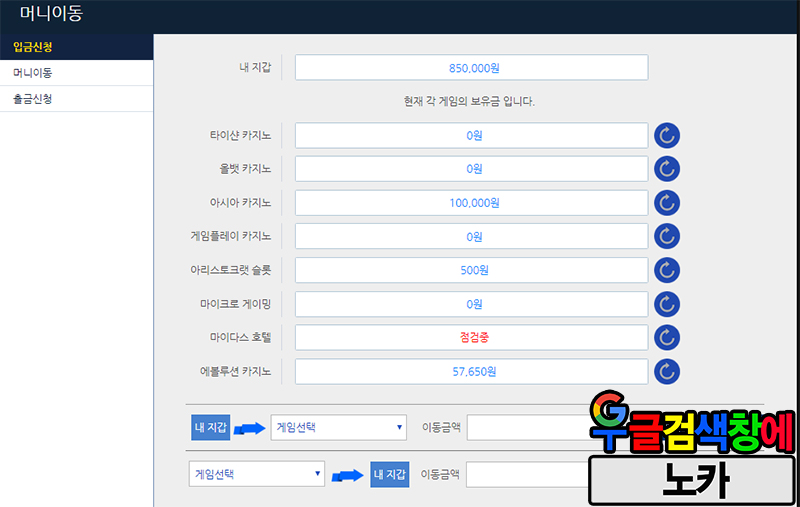Click the 내 지갑 850,000원 balance field
Viewport: 800px width, 507px height.
point(472,68)
